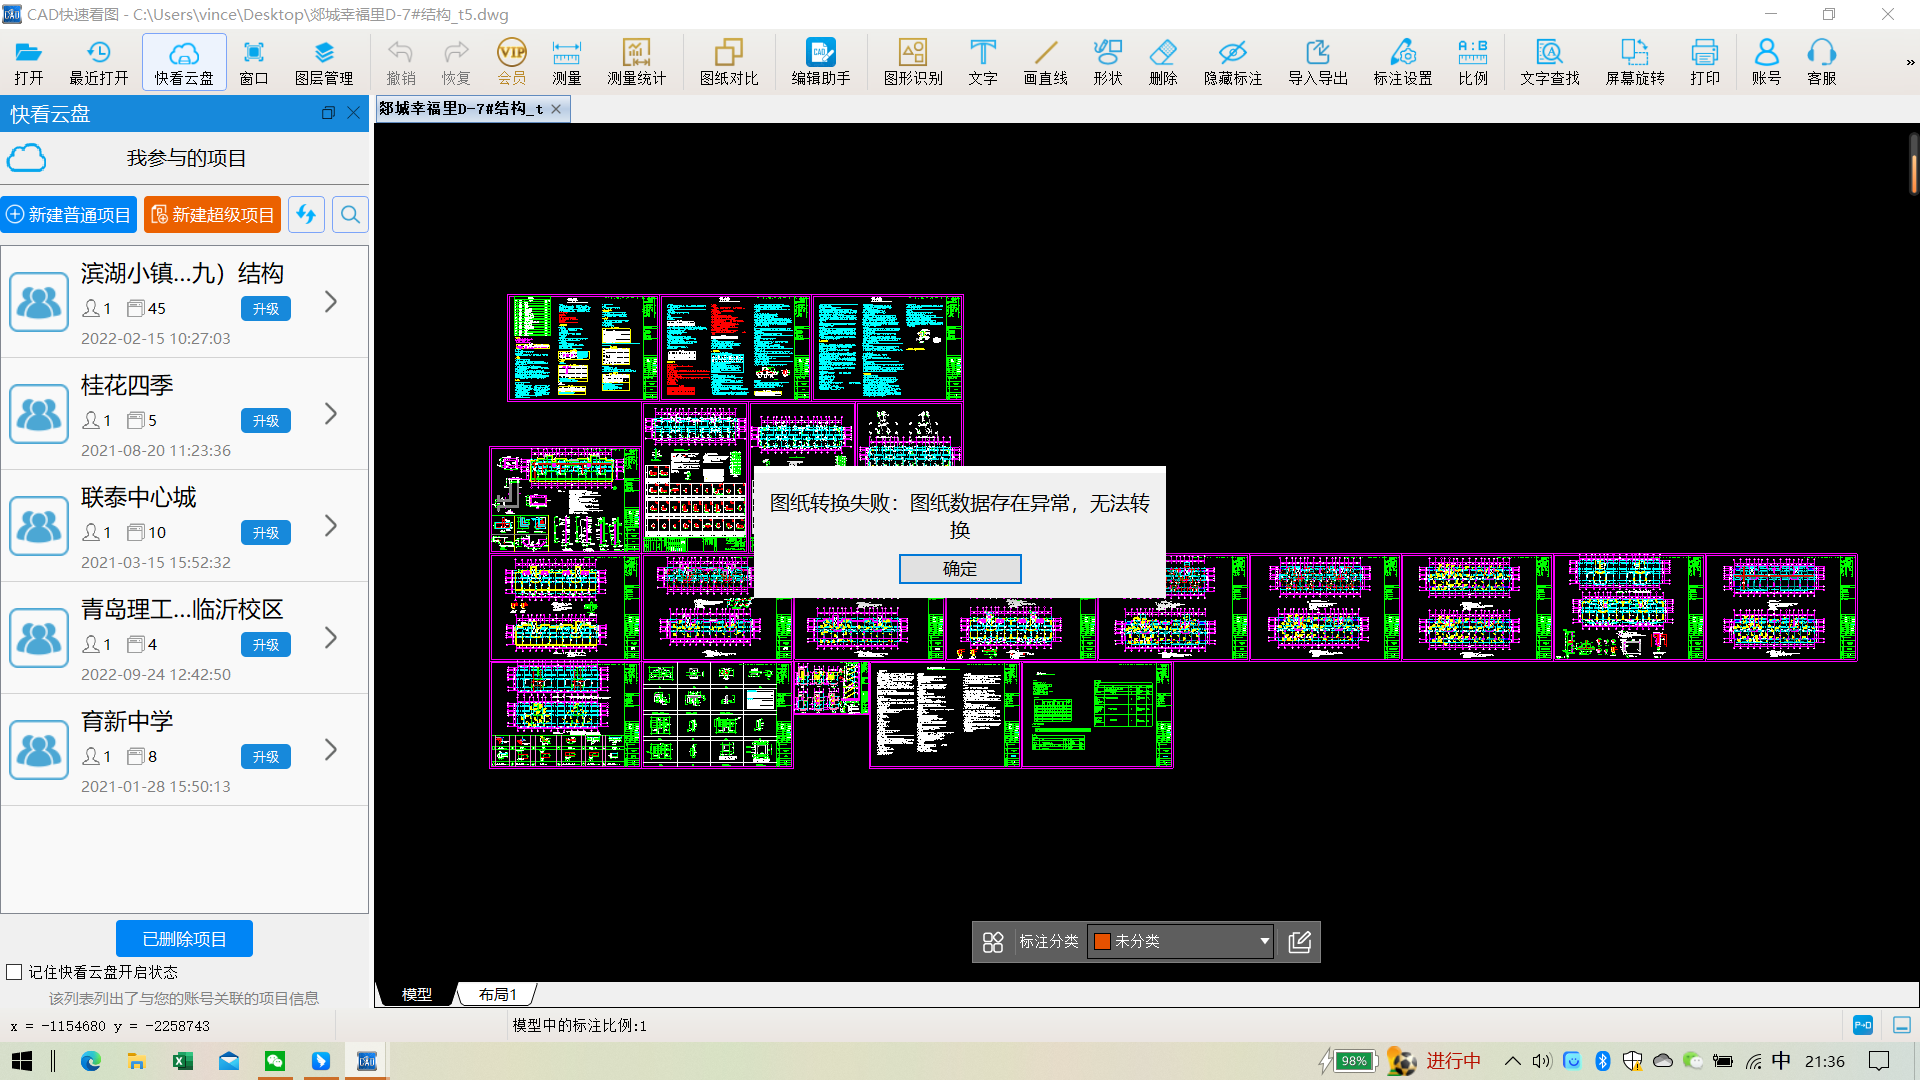
Task: Toggle the 快看云盘 cloud panel
Action: [x=184, y=62]
